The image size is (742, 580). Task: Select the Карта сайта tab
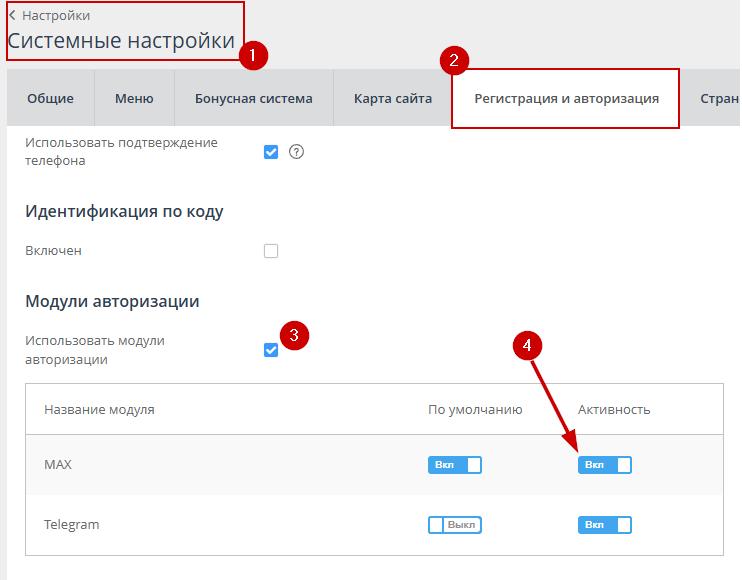pos(393,98)
